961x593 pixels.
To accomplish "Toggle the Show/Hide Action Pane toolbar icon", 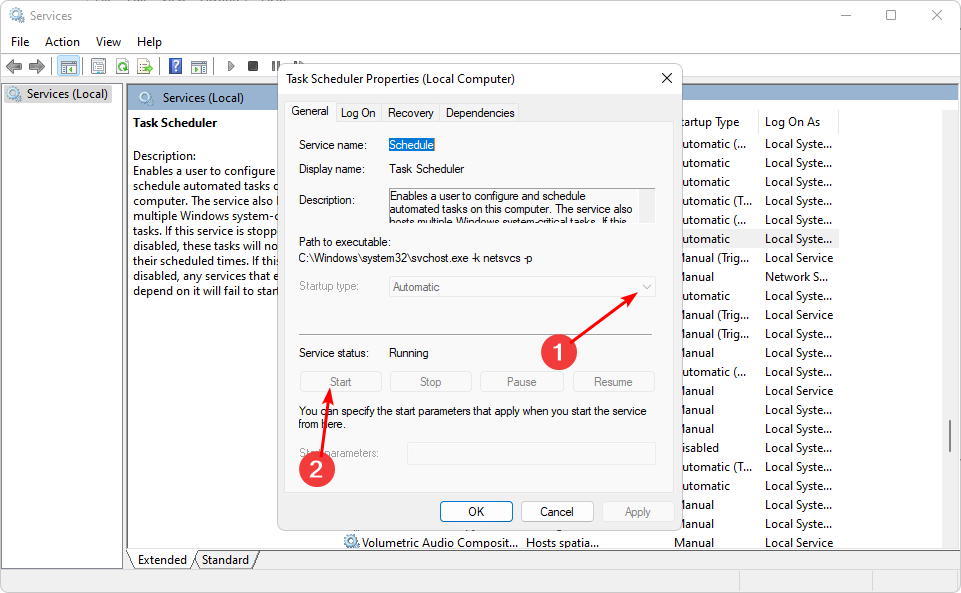I will click(x=199, y=66).
